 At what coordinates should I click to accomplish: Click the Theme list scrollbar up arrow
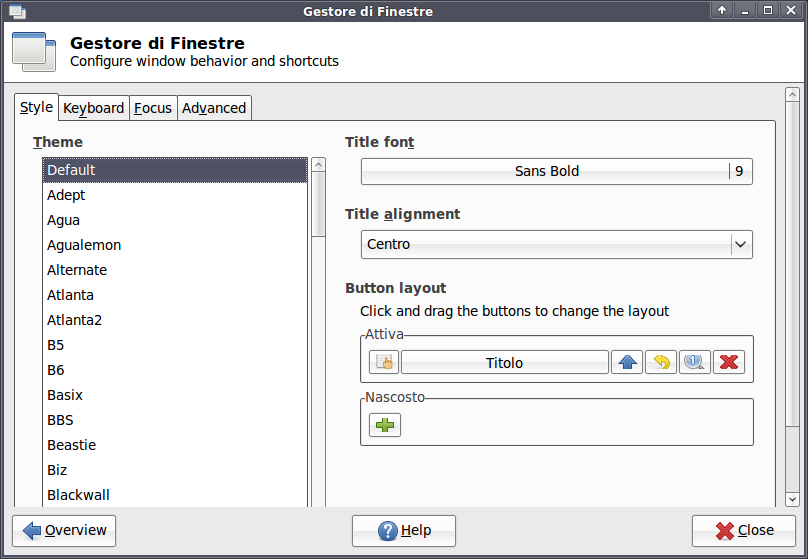pos(319,165)
